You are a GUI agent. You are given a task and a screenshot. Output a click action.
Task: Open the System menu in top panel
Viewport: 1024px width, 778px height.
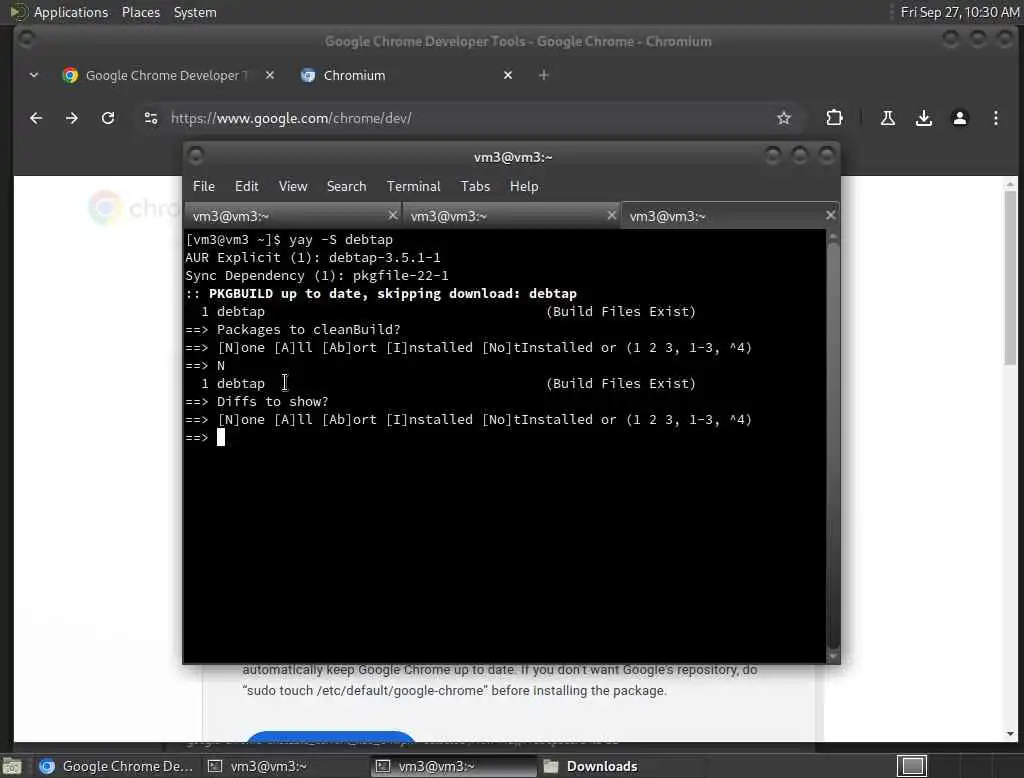(195, 12)
